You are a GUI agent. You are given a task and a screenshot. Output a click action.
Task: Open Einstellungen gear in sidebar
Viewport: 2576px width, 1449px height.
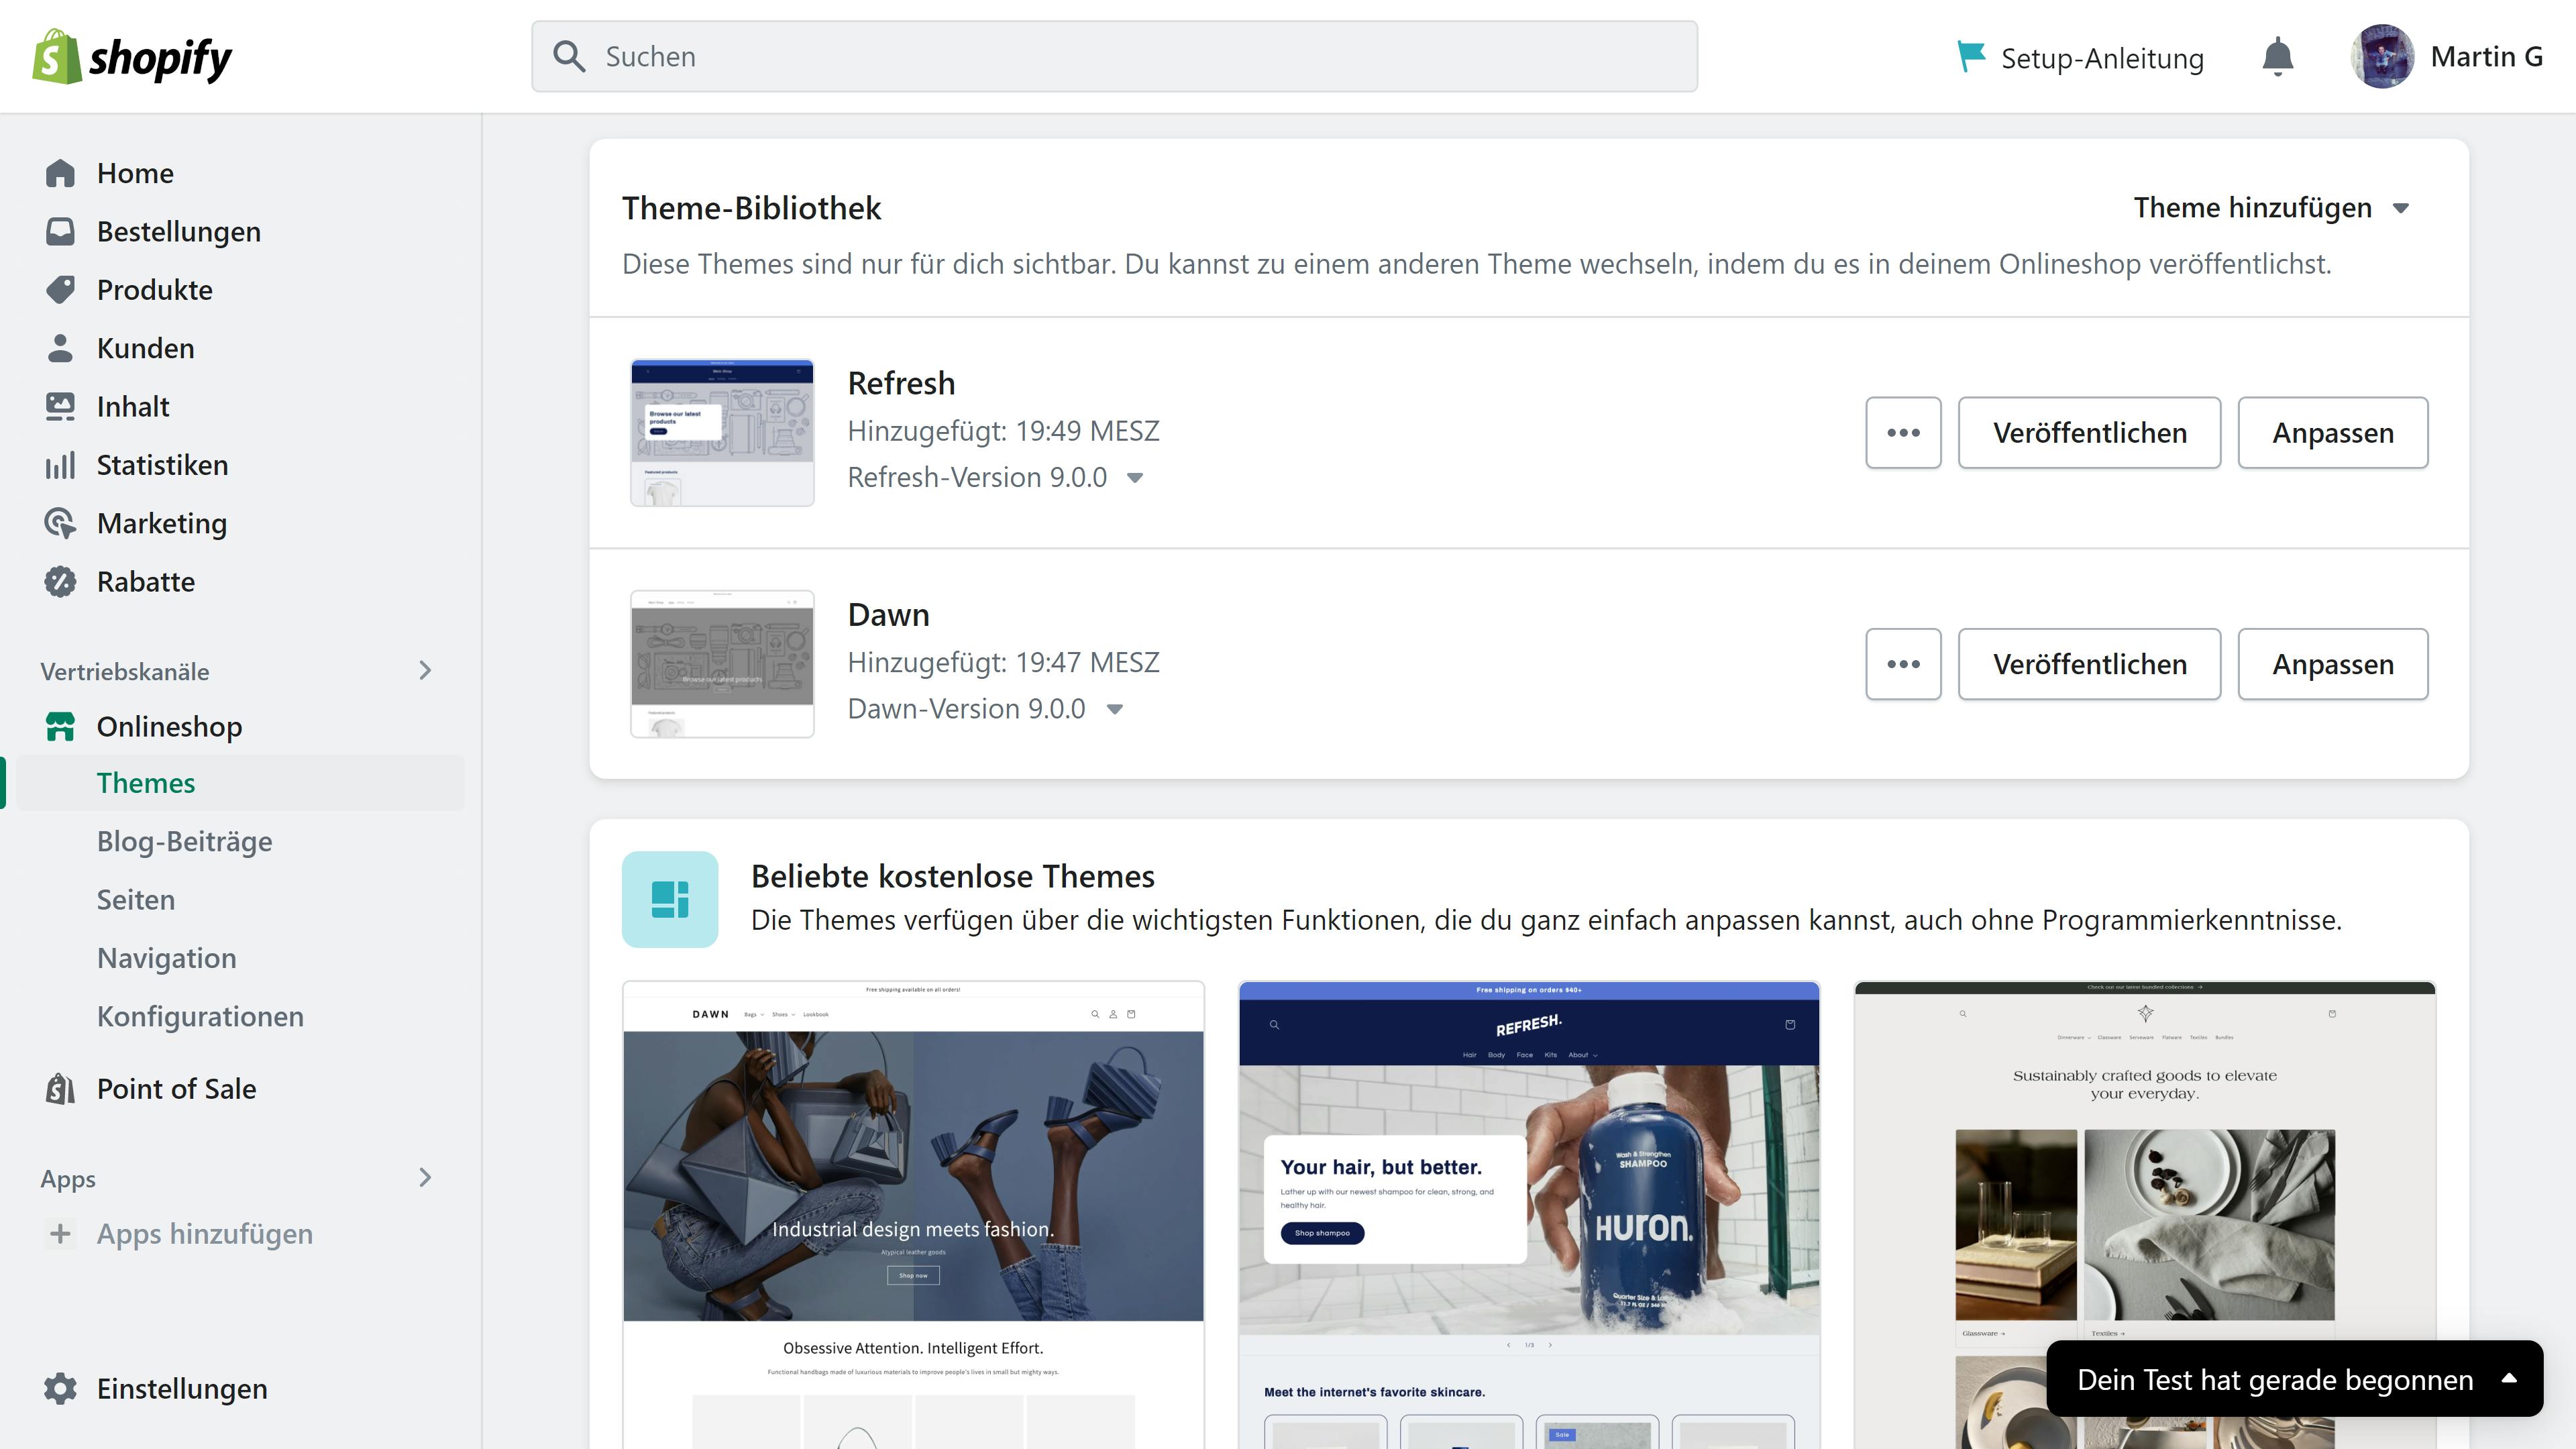pyautogui.click(x=60, y=1388)
